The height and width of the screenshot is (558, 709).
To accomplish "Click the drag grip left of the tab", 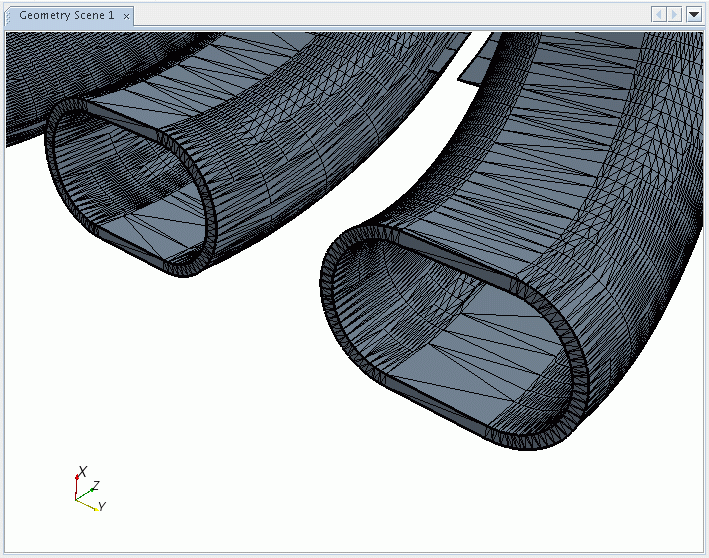I will click(10, 16).
